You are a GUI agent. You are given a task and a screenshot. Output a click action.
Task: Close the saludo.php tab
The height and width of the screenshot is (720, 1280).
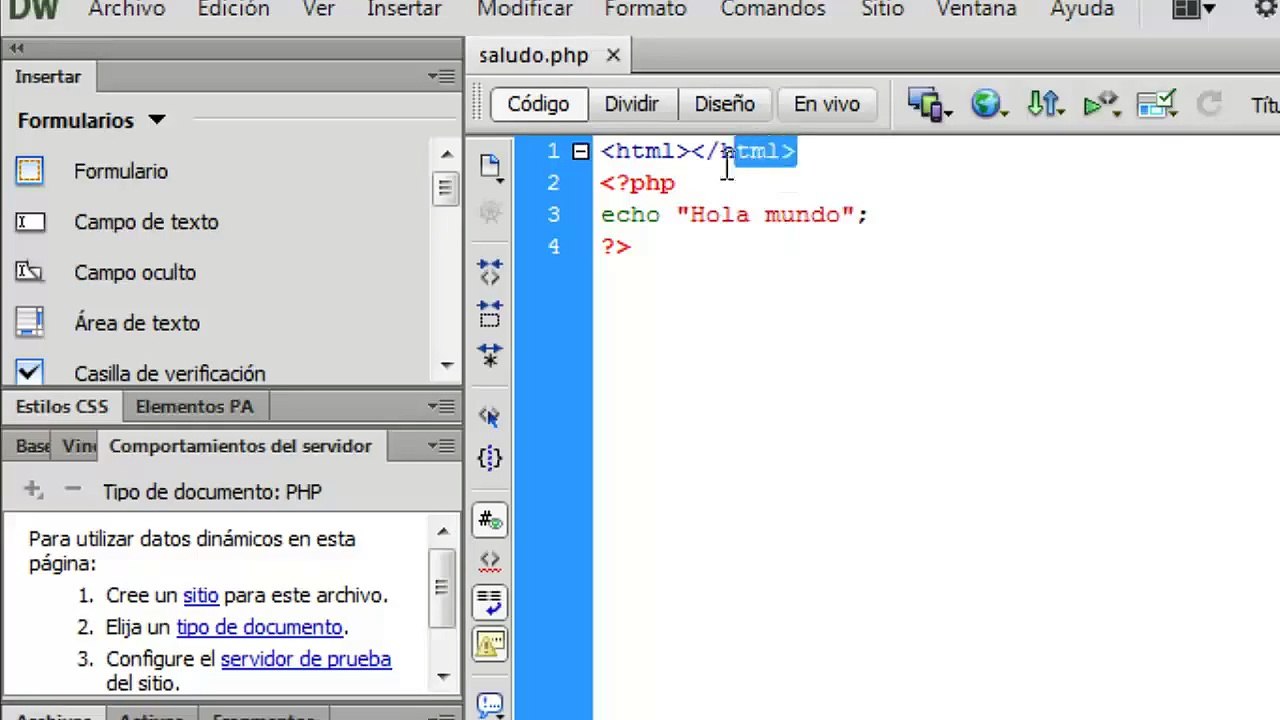click(613, 55)
